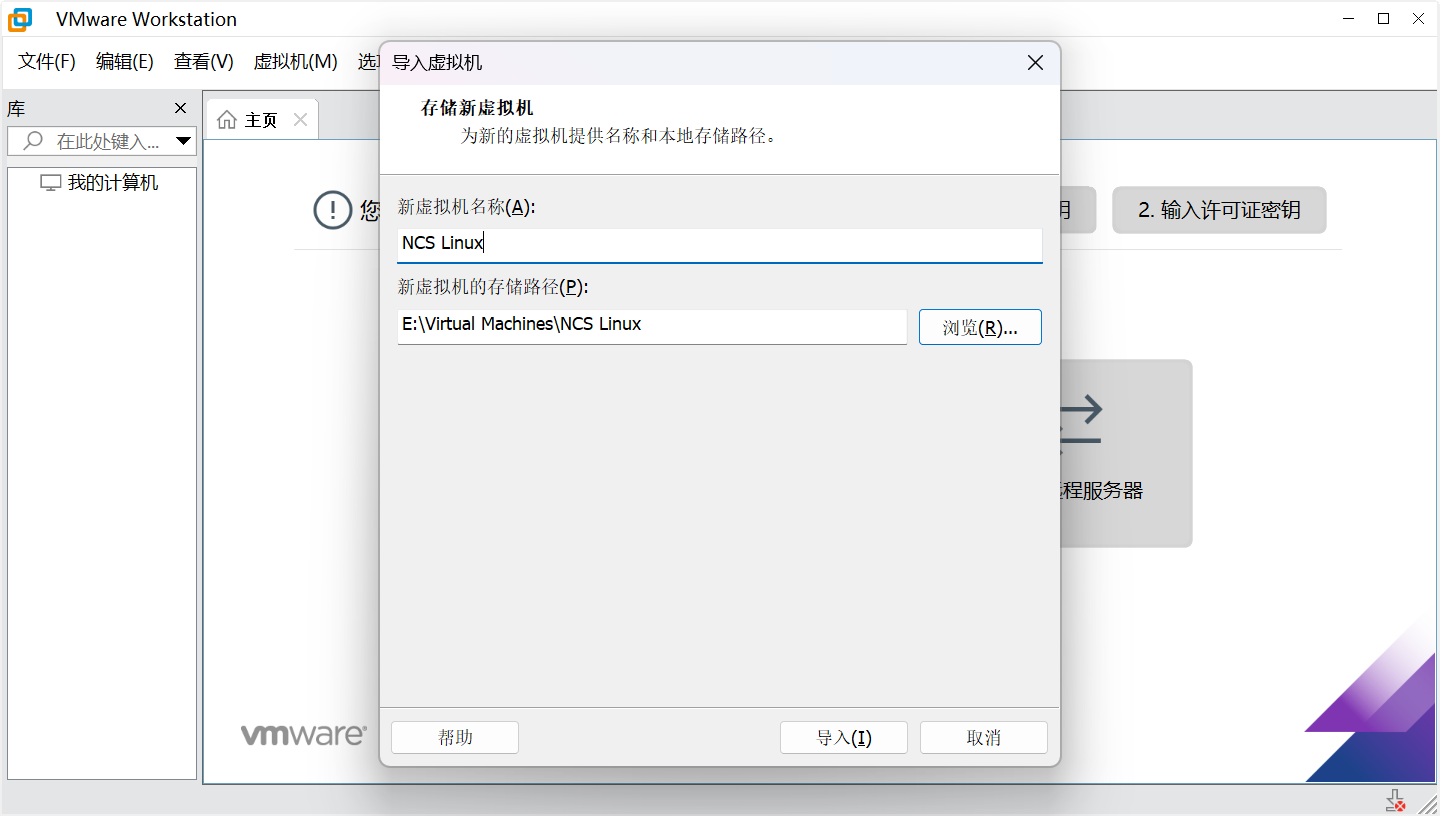Click the status bar device icon at bottom right
Screen dimensions: 1440x816
pyautogui.click(x=1396, y=800)
